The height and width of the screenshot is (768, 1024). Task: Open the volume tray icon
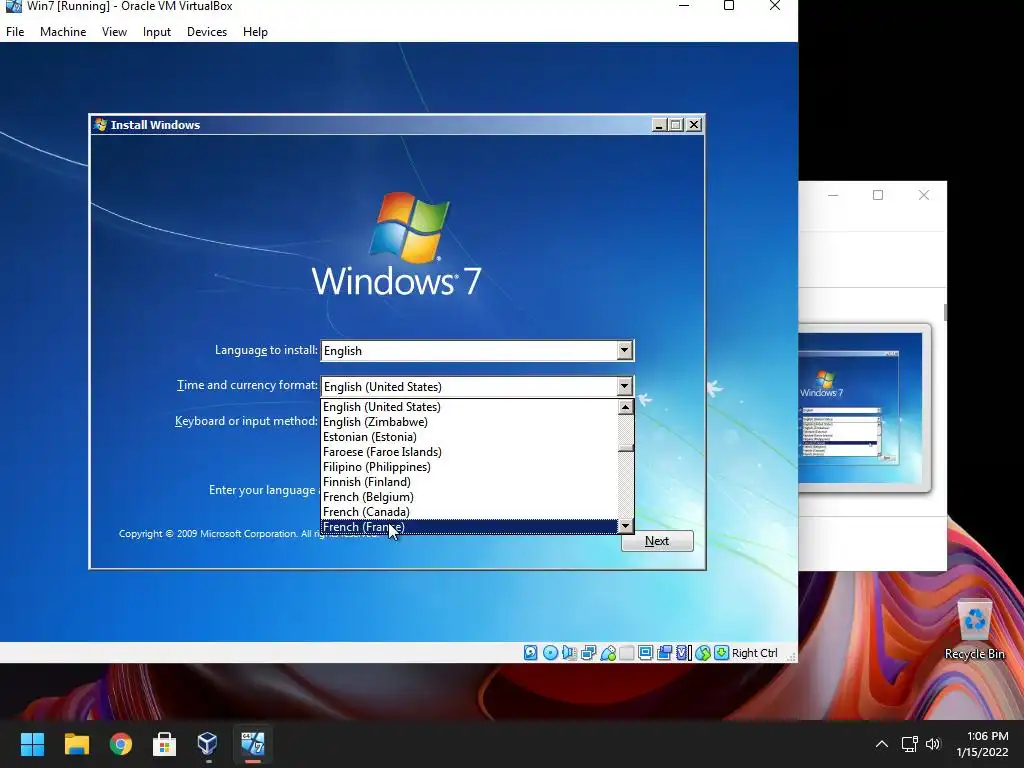(x=933, y=744)
